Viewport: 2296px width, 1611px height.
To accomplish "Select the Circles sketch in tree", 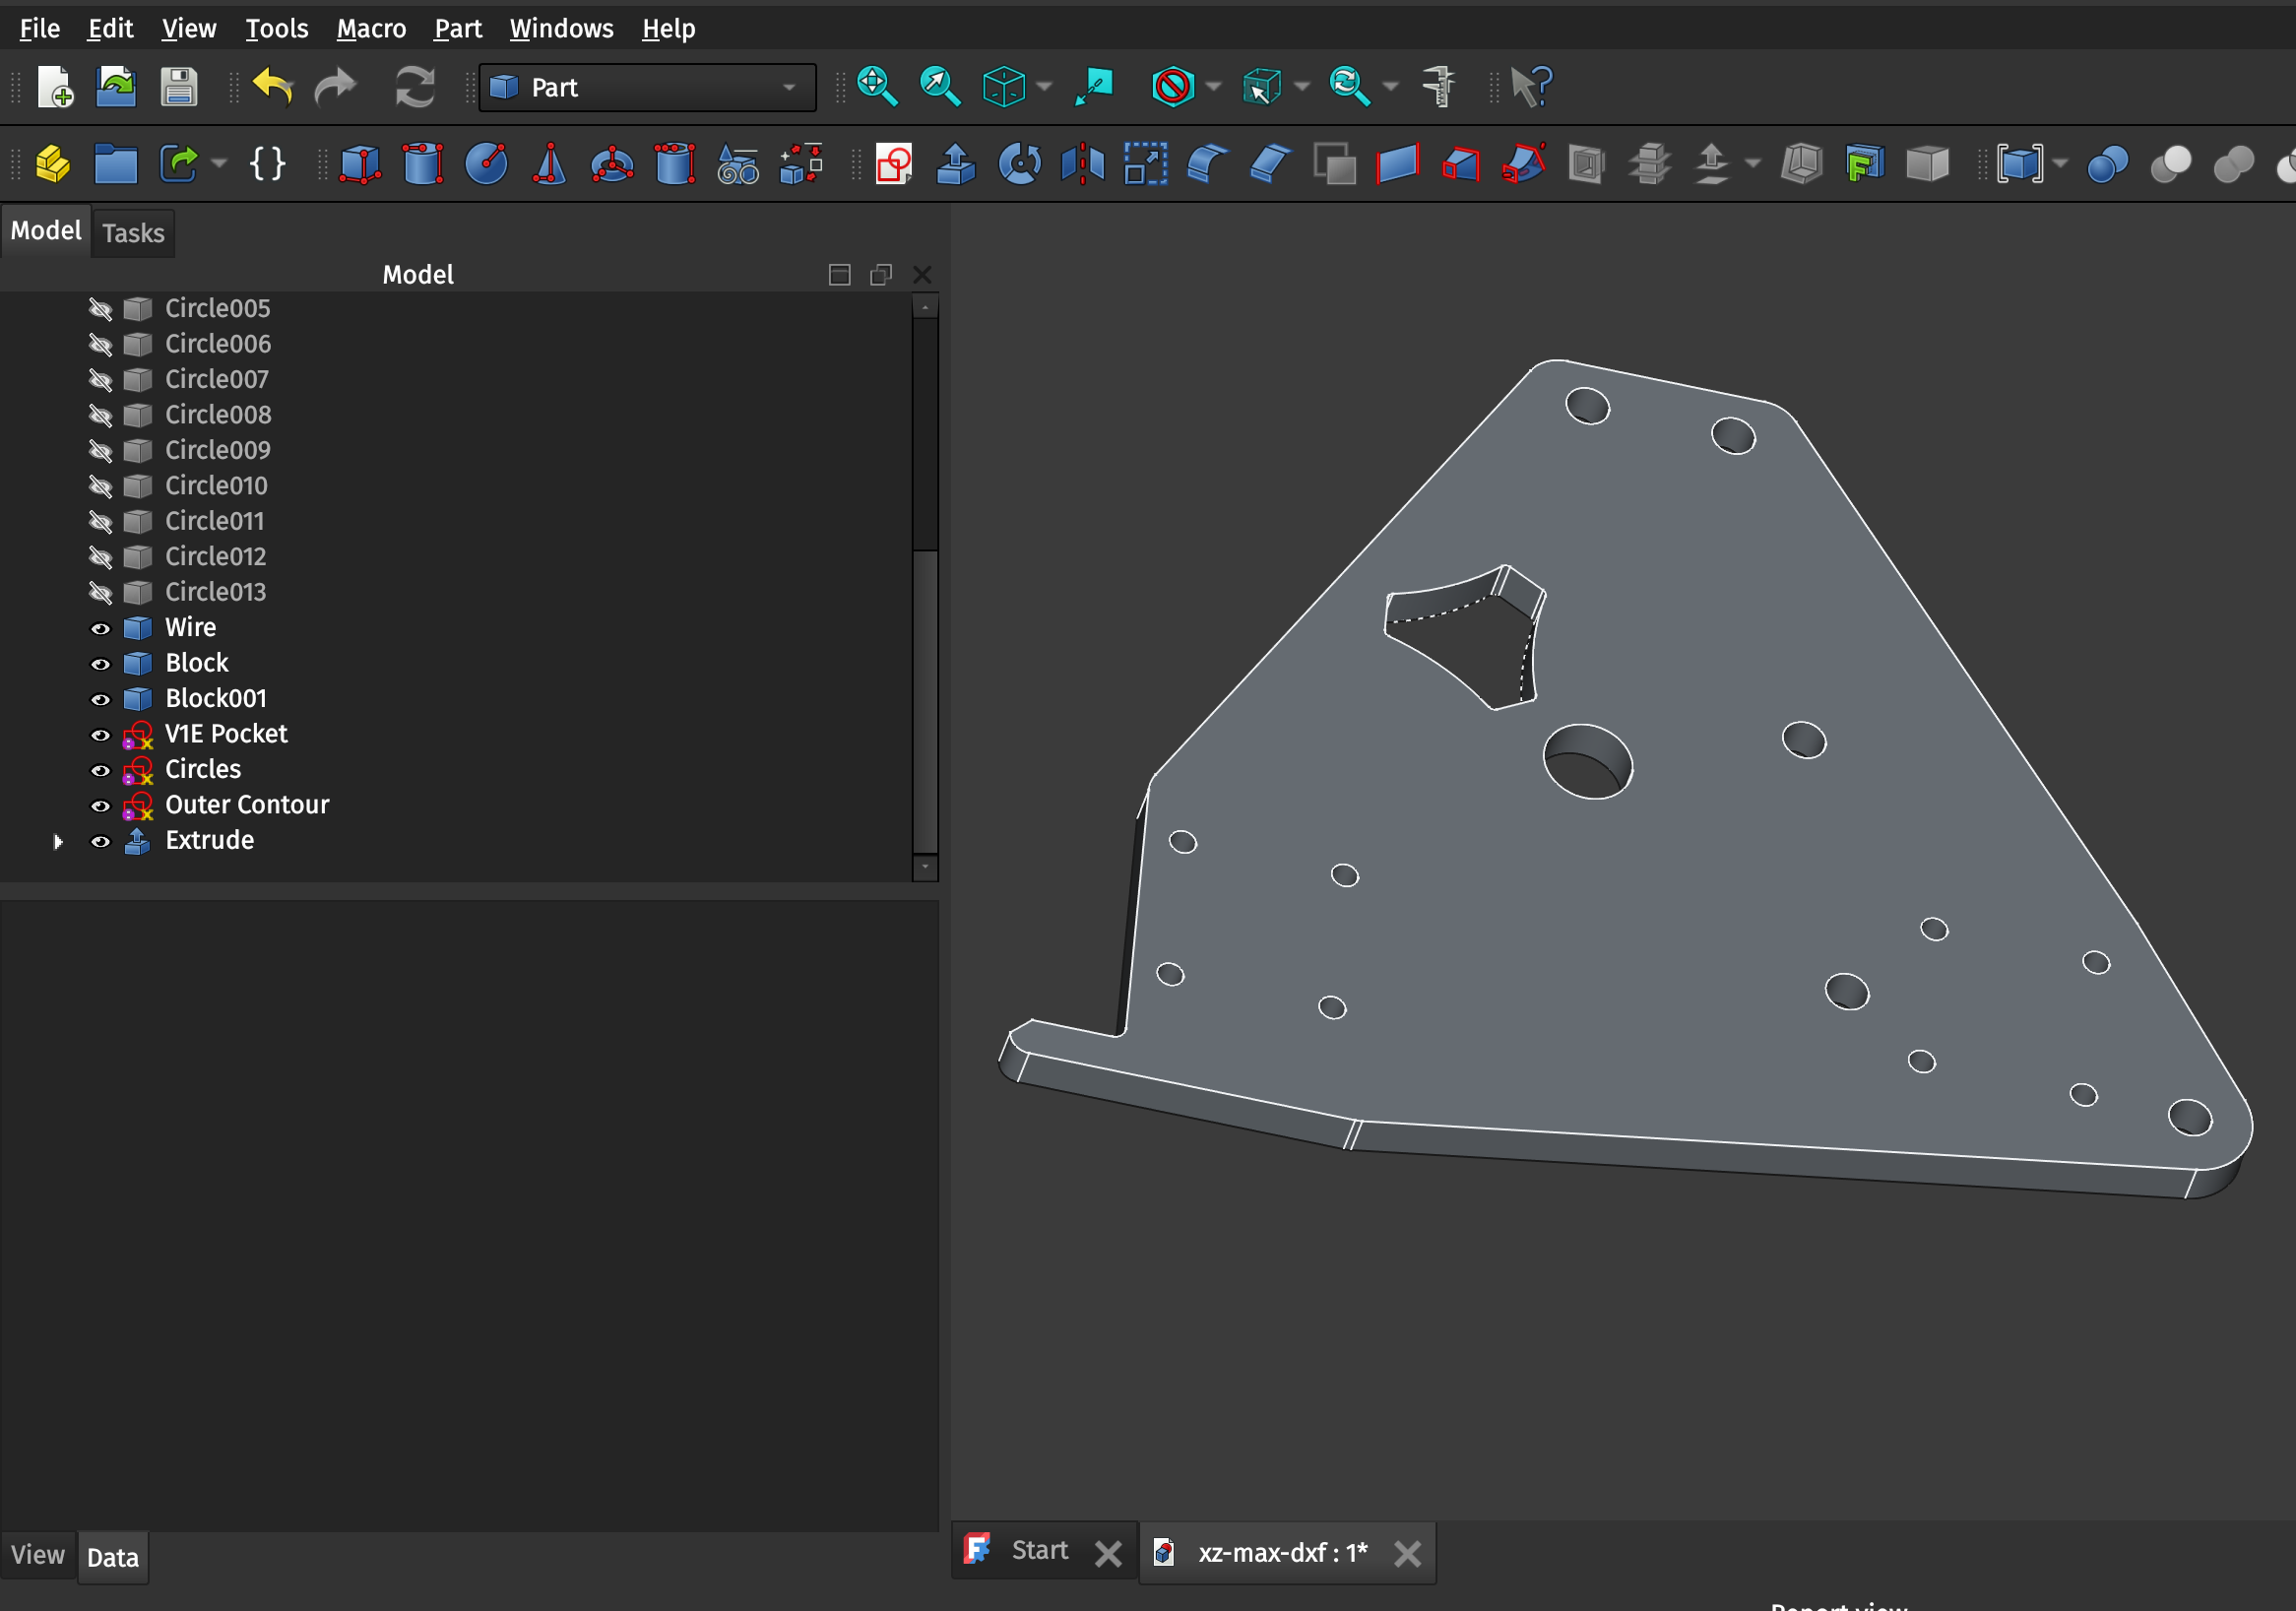I will click(203, 769).
